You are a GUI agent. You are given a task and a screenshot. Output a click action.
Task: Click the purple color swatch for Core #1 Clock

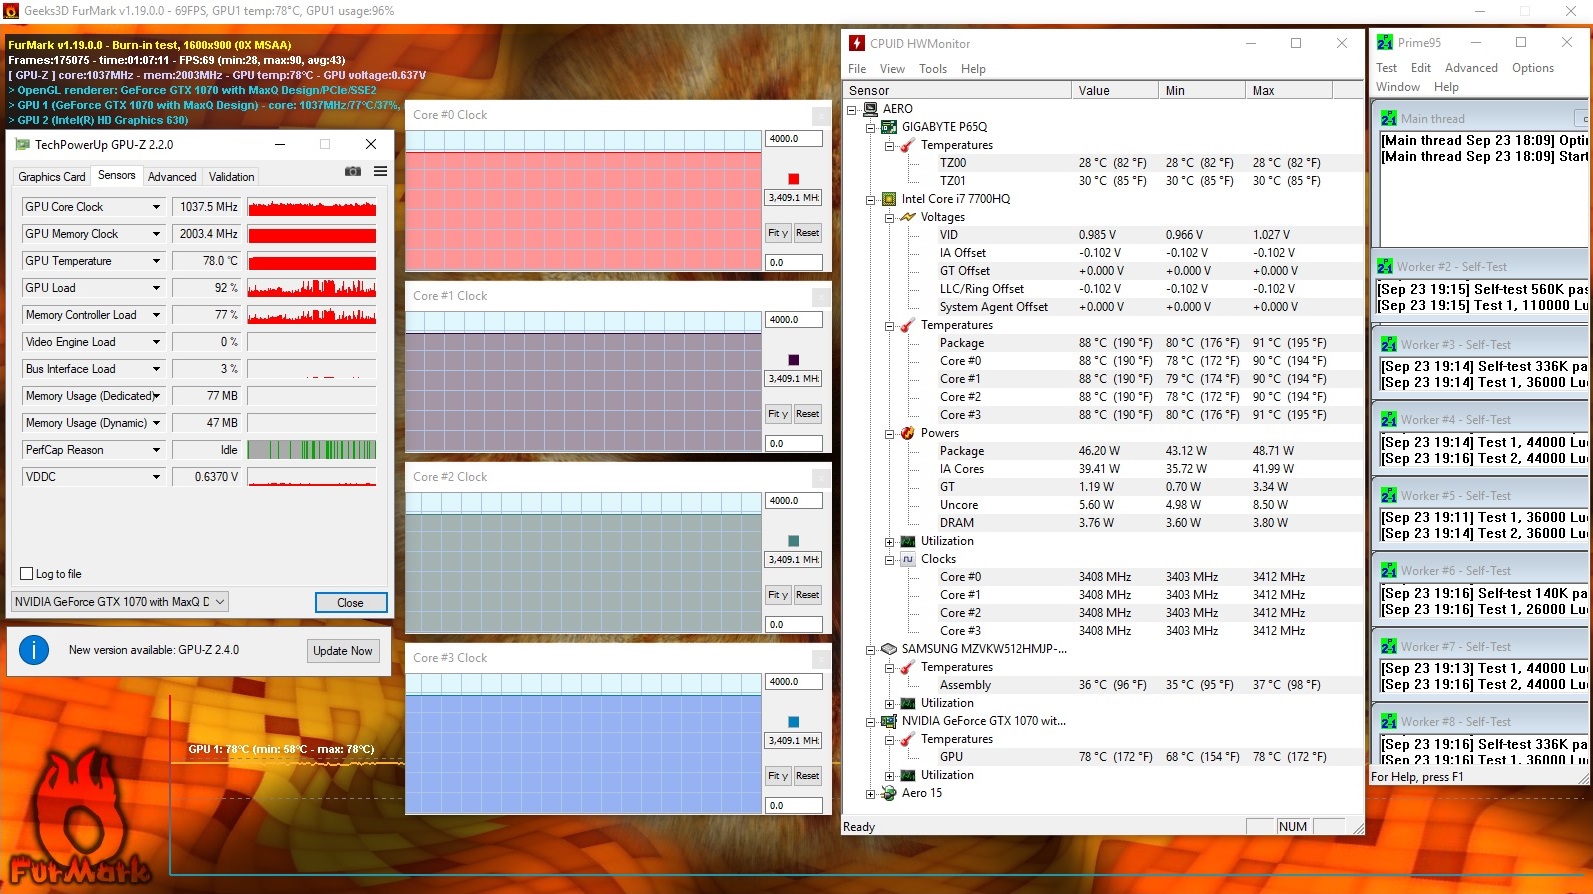[794, 360]
